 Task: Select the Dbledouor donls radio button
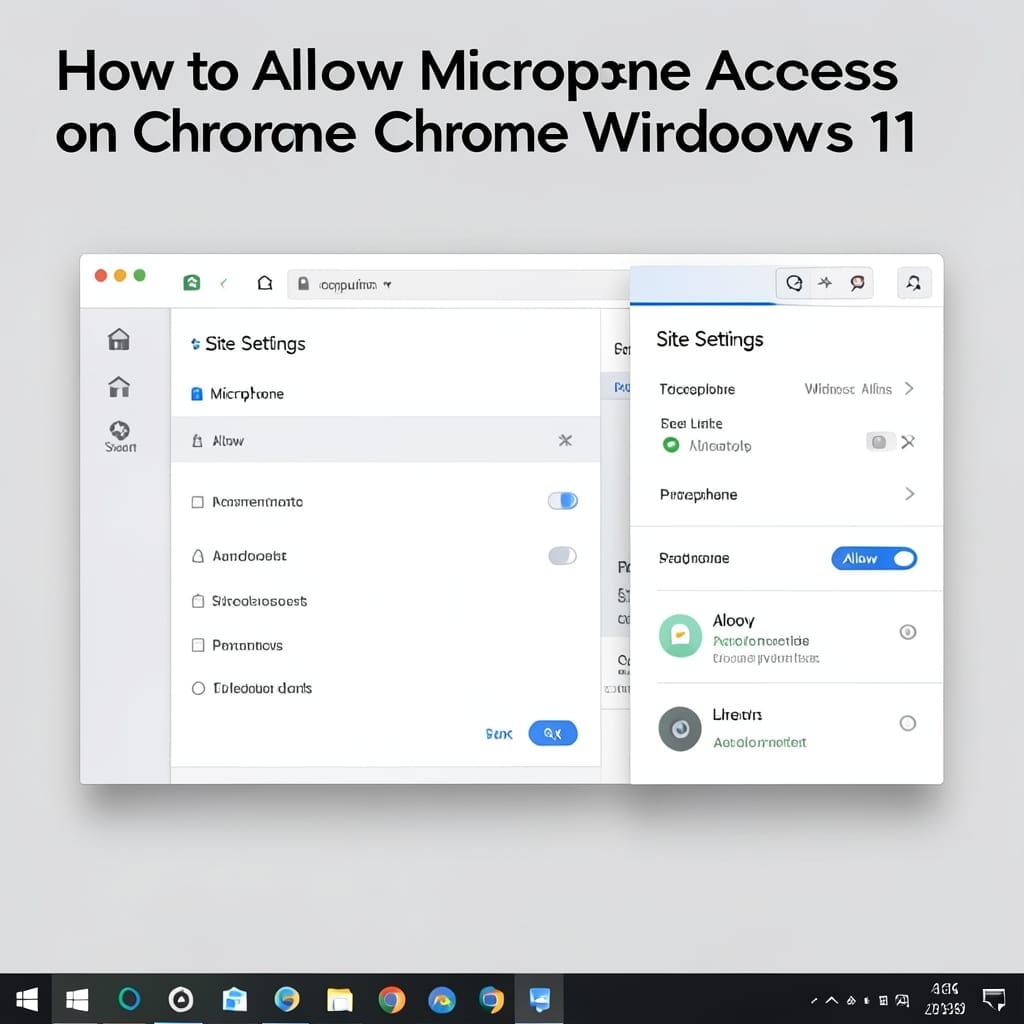click(198, 688)
